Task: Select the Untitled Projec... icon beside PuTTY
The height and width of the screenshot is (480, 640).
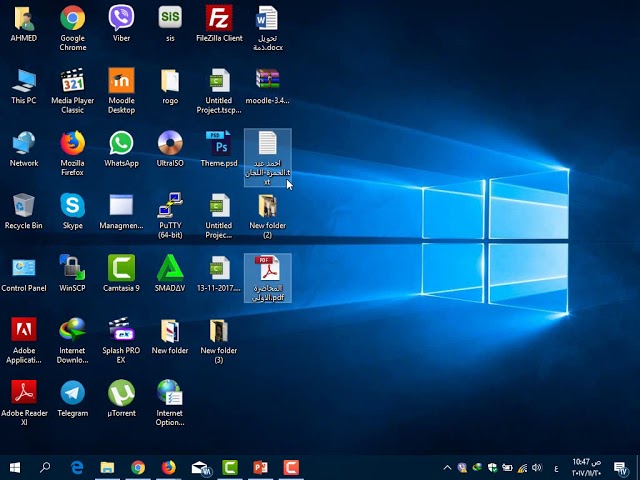Action: pos(219,216)
